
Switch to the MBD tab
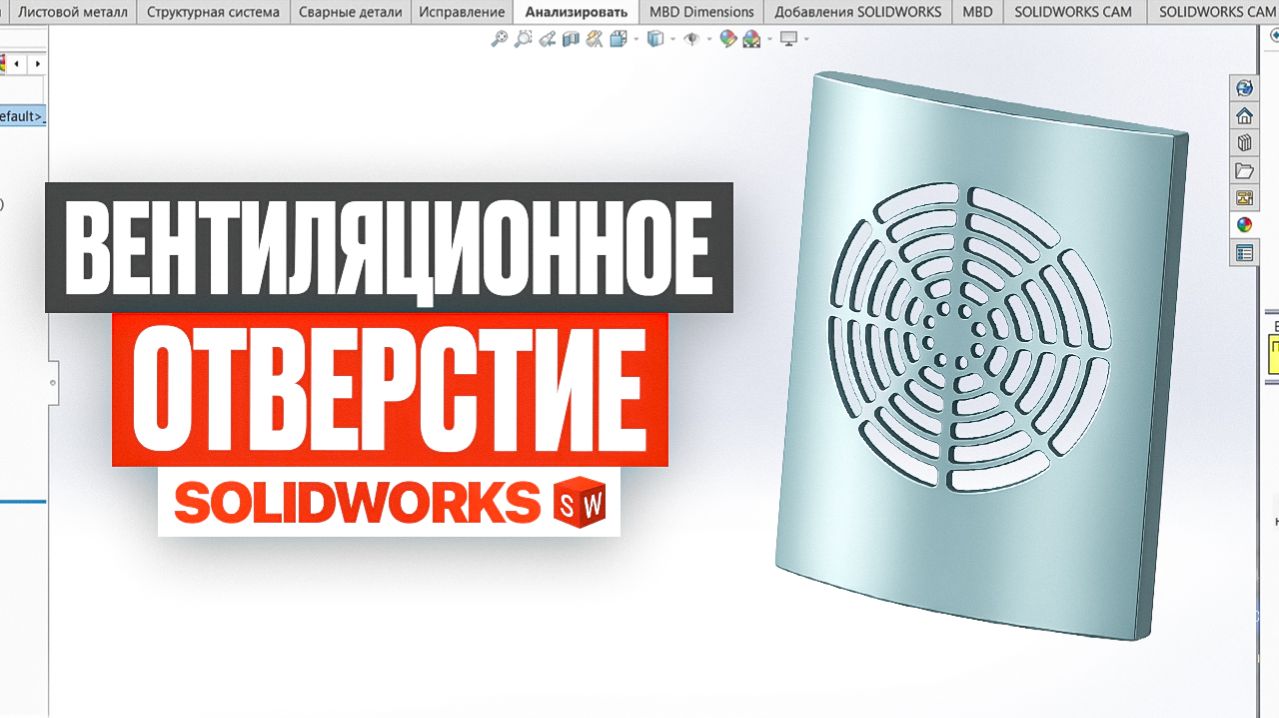coord(977,12)
